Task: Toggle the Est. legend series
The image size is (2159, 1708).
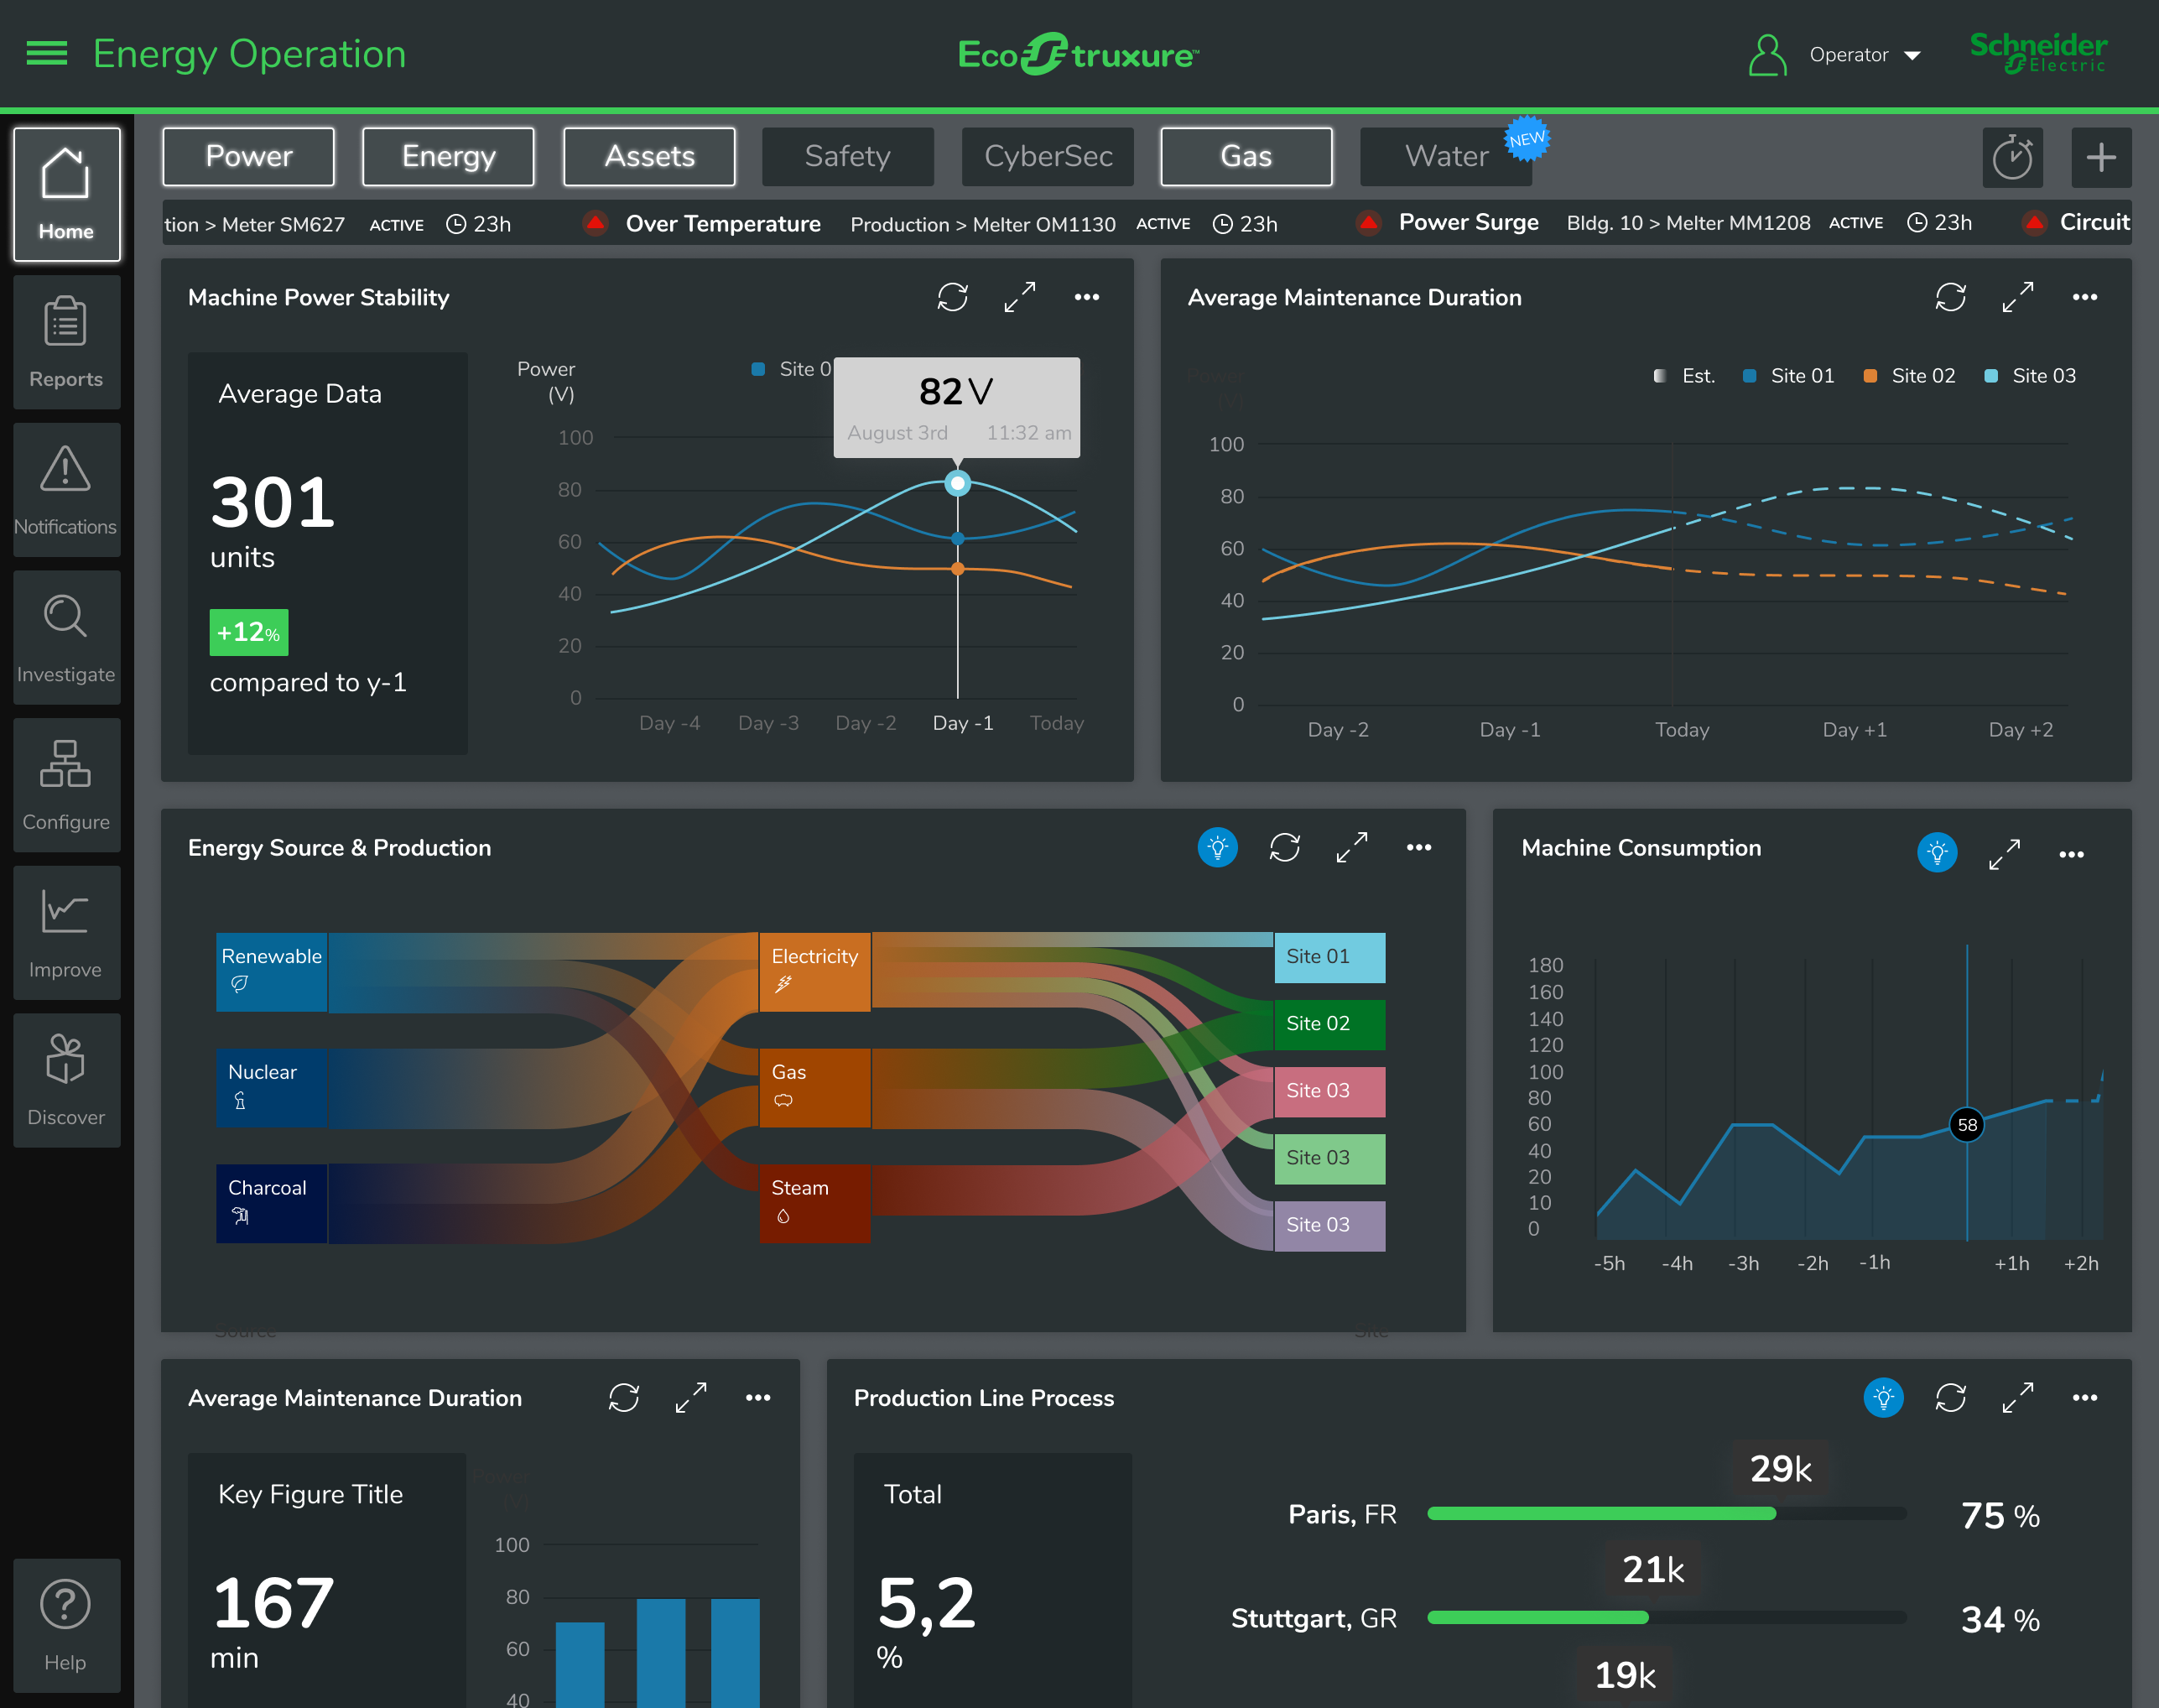Action: coord(1685,376)
